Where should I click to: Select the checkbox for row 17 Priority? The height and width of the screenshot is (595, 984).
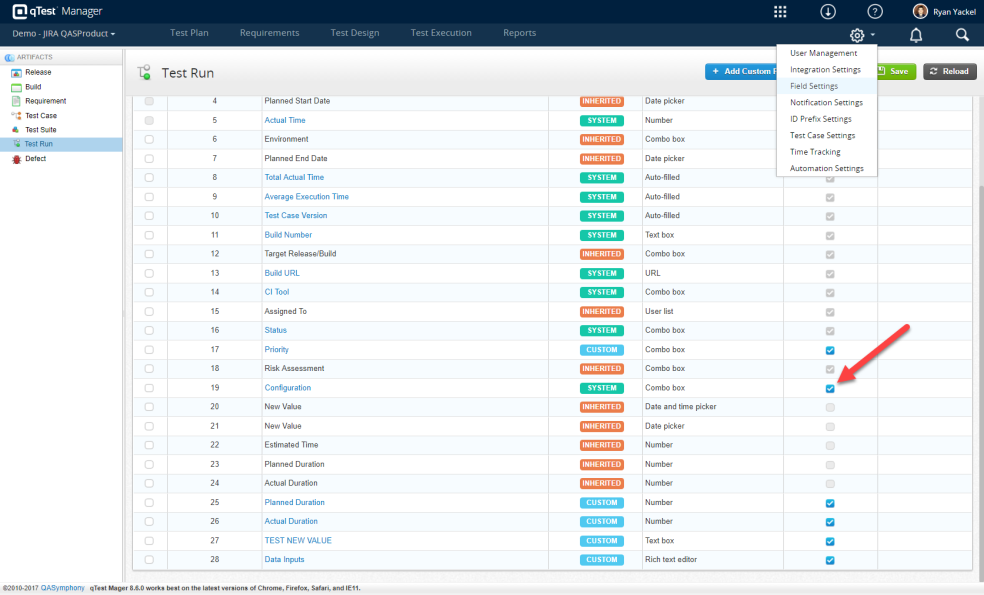point(149,350)
